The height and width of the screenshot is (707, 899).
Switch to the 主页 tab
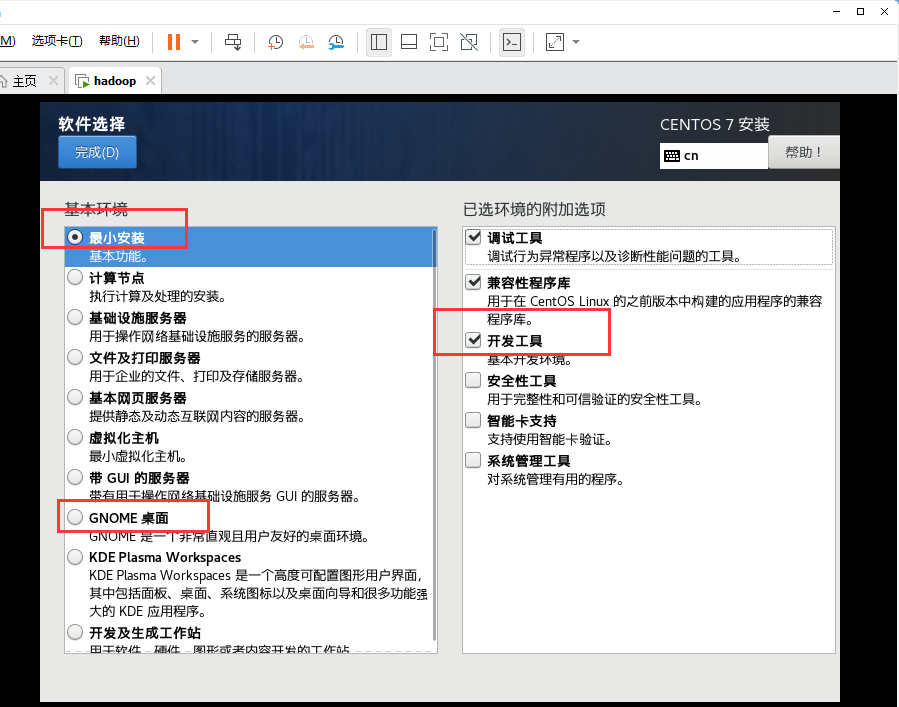tap(25, 81)
